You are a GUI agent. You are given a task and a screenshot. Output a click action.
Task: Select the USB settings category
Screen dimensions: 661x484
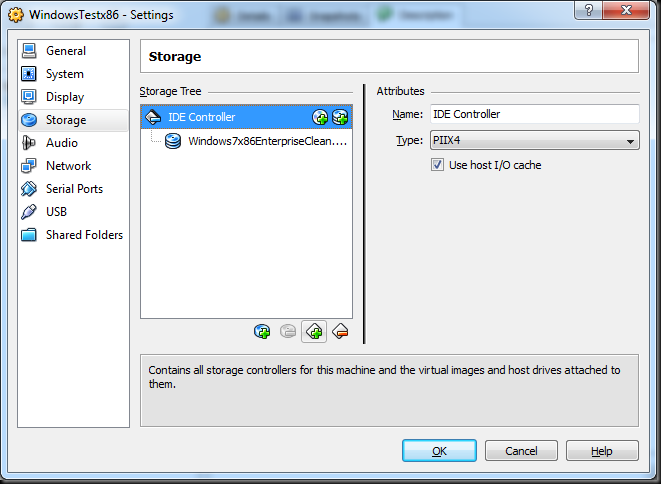56,212
